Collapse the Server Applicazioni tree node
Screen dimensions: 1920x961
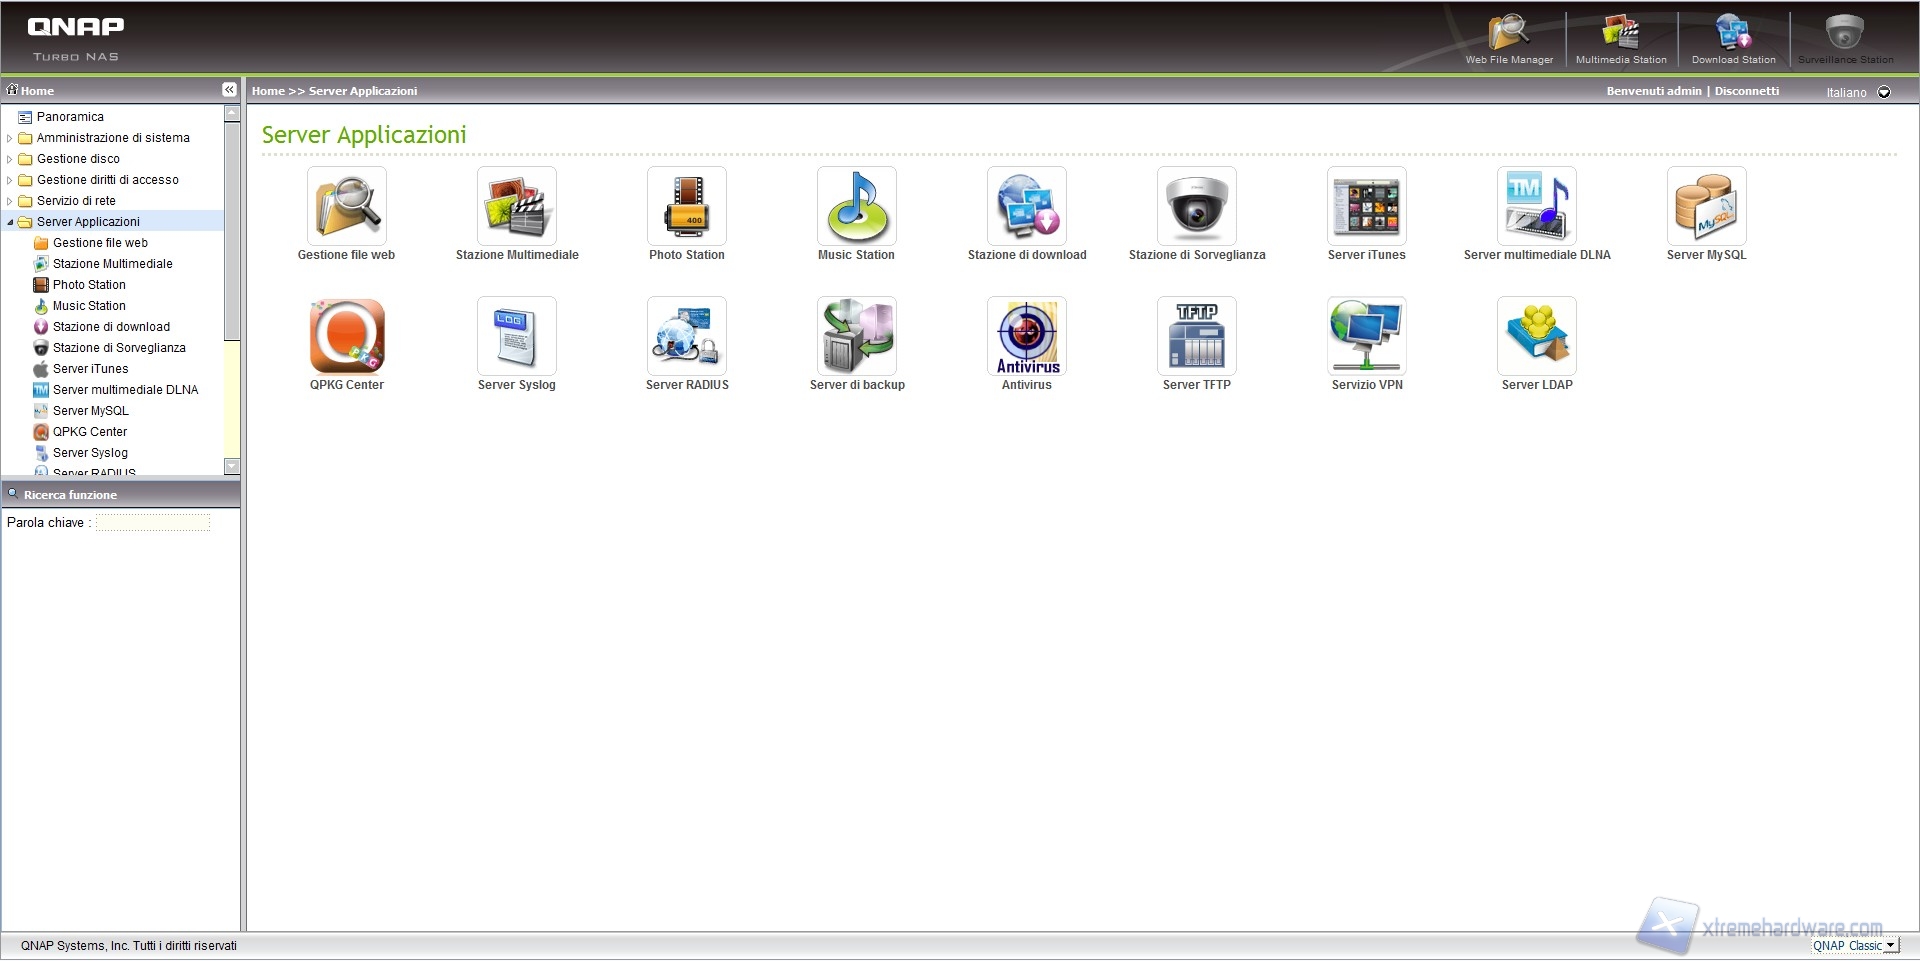point(10,222)
